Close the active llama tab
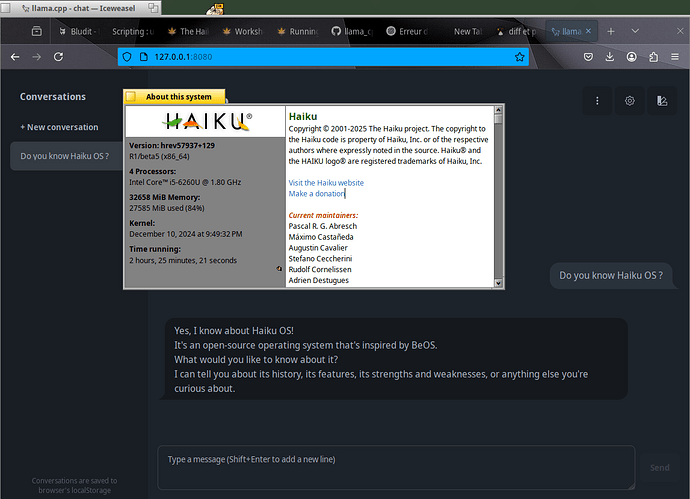Image resolution: width=690 pixels, height=499 pixels. (588, 31)
